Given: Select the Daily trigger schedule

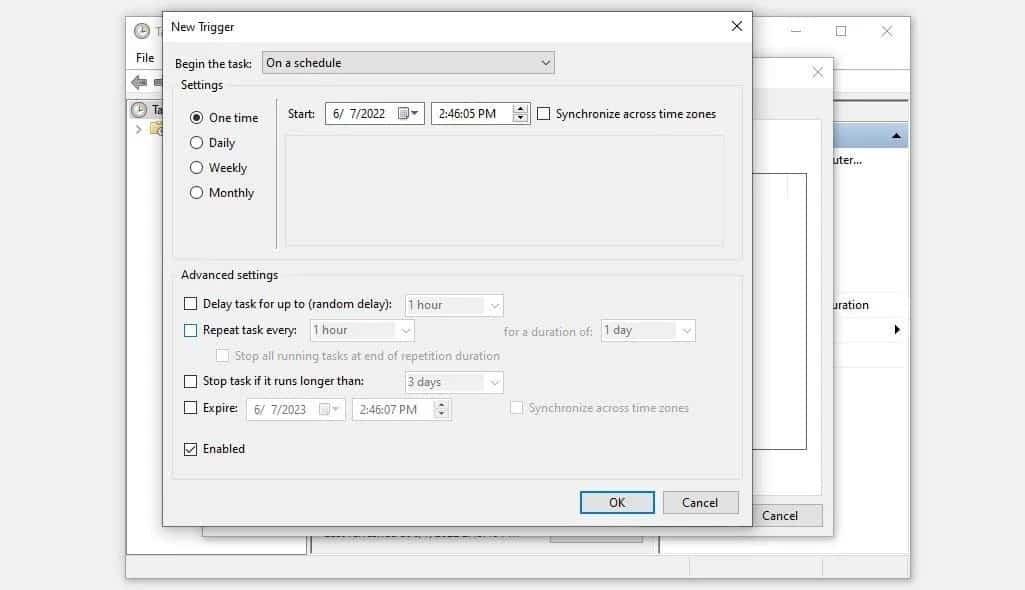Looking at the screenshot, I should 196,142.
